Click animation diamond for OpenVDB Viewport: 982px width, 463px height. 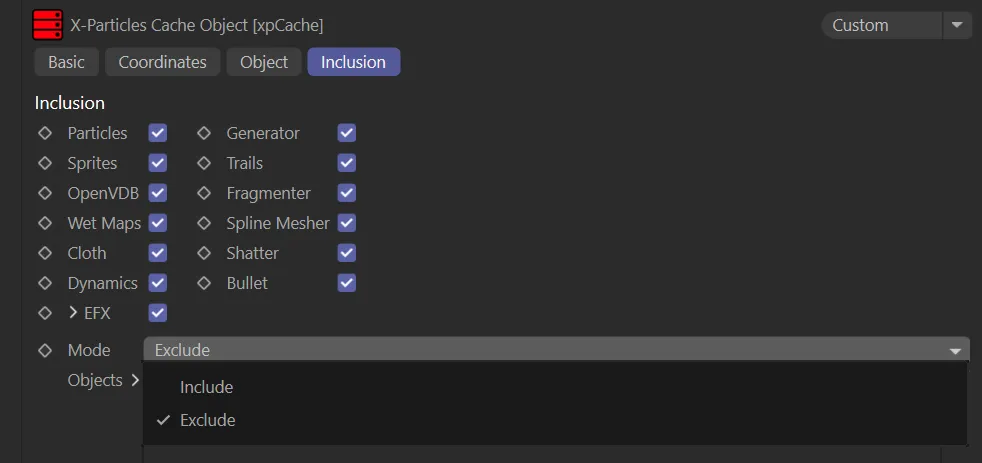(45, 193)
